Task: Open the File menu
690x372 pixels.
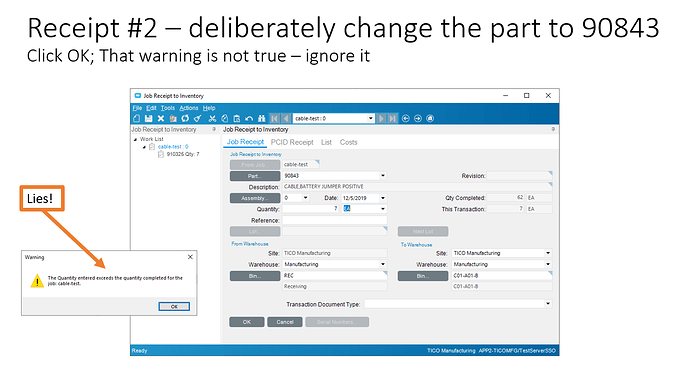Action: pyautogui.click(x=137, y=108)
